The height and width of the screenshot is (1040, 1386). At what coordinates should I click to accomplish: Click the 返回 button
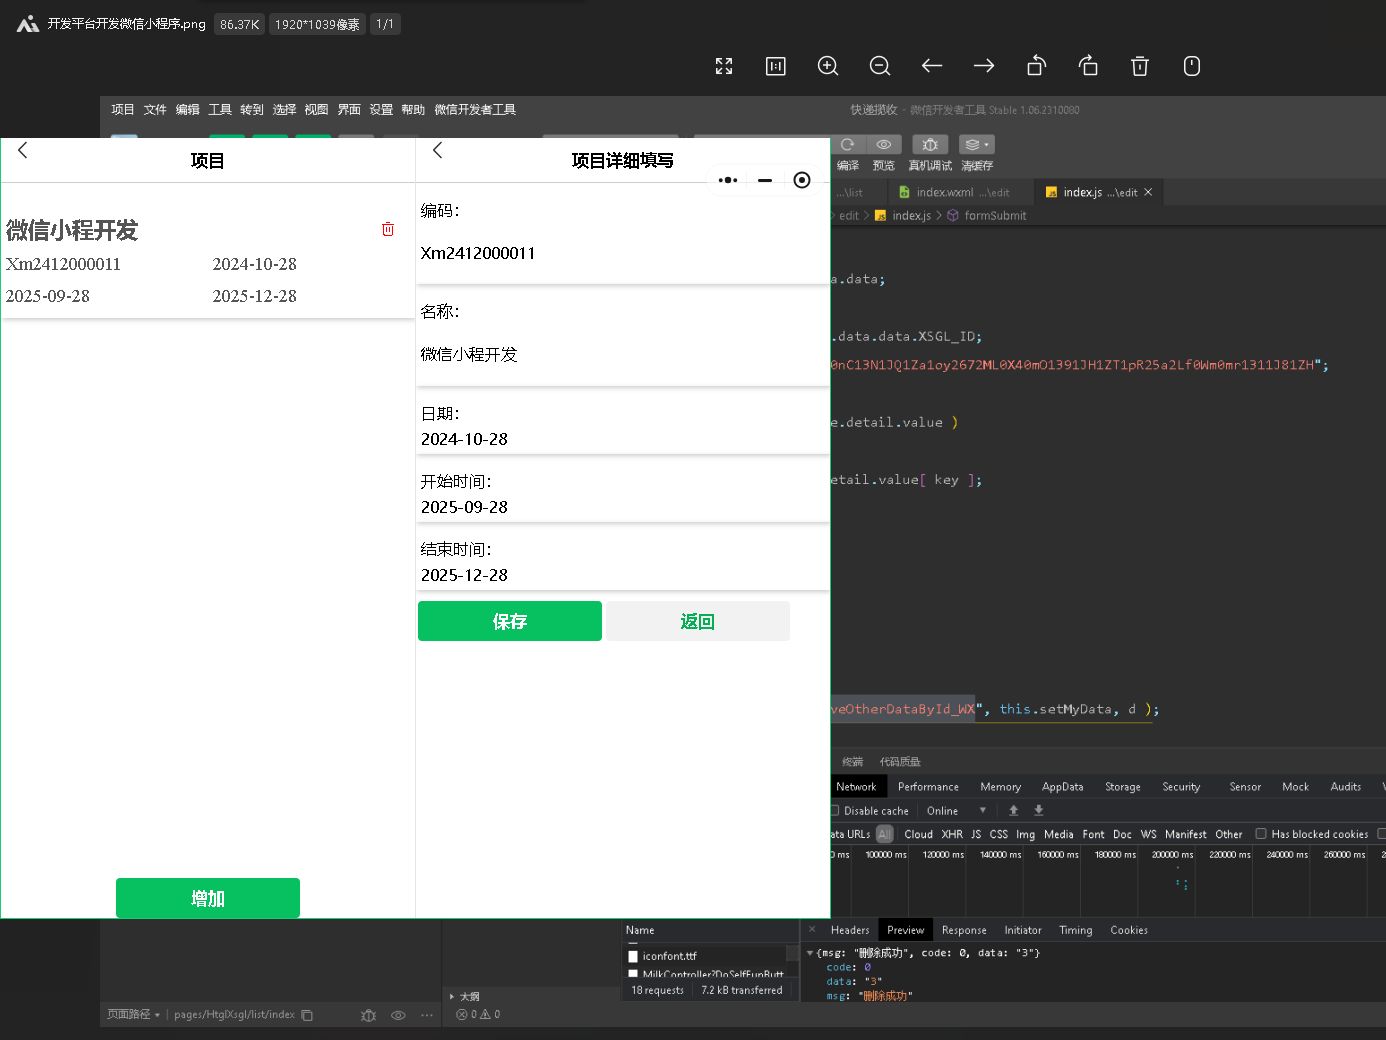(x=698, y=621)
